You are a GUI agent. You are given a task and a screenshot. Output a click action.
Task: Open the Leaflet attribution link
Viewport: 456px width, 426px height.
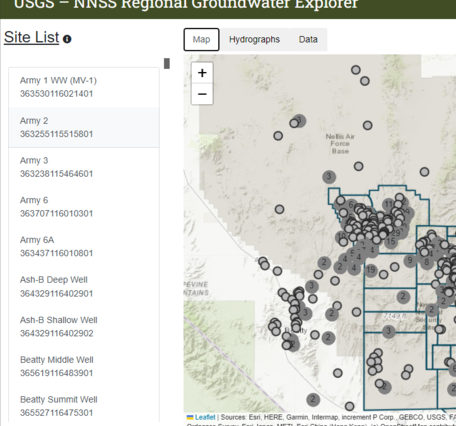205,417
